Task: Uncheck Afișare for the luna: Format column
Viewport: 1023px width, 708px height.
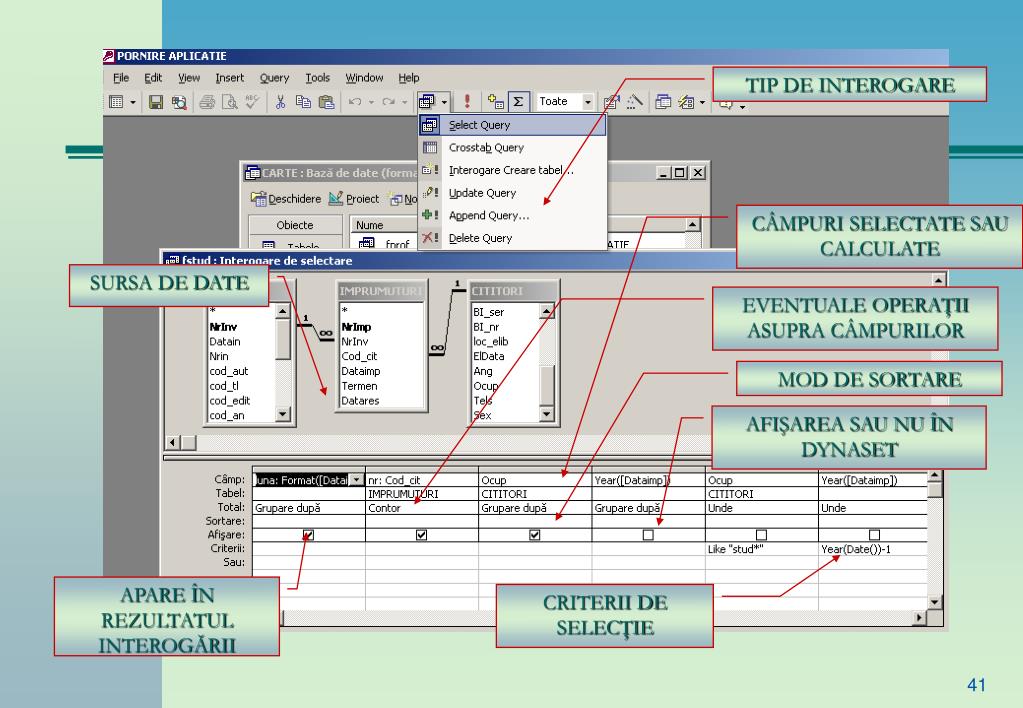Action: point(309,535)
